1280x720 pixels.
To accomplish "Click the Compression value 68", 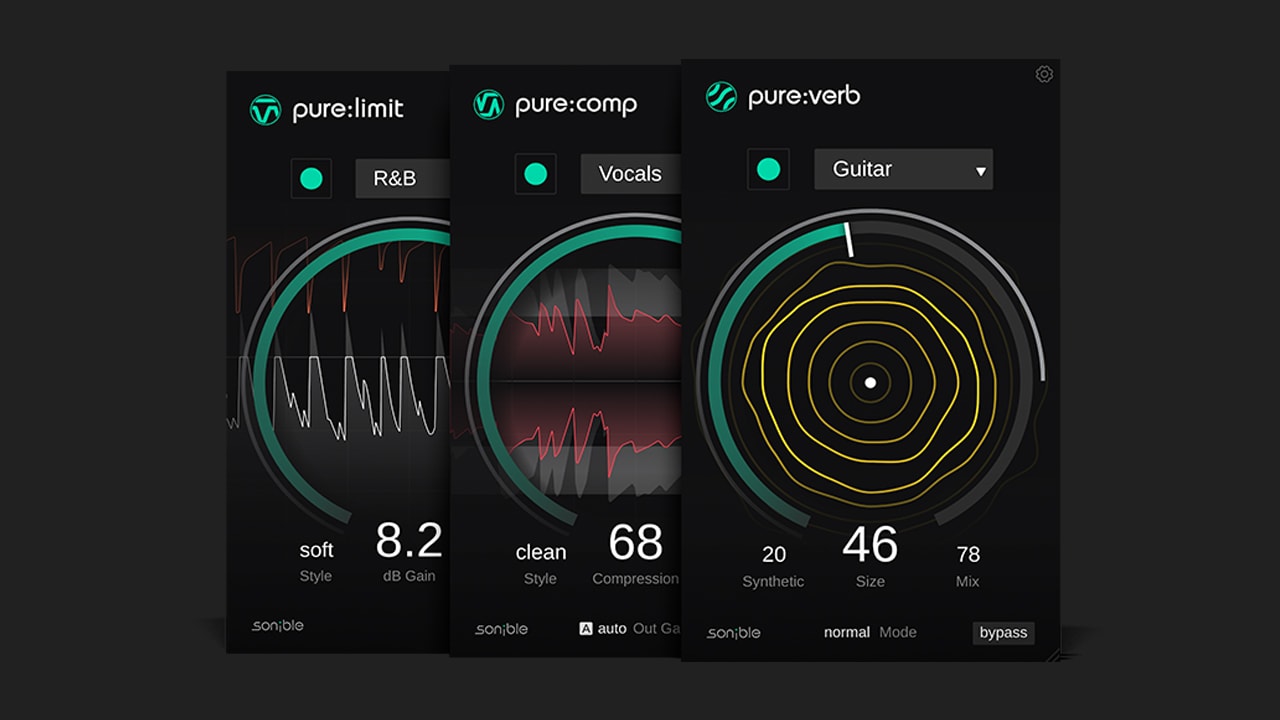I will tap(636, 542).
